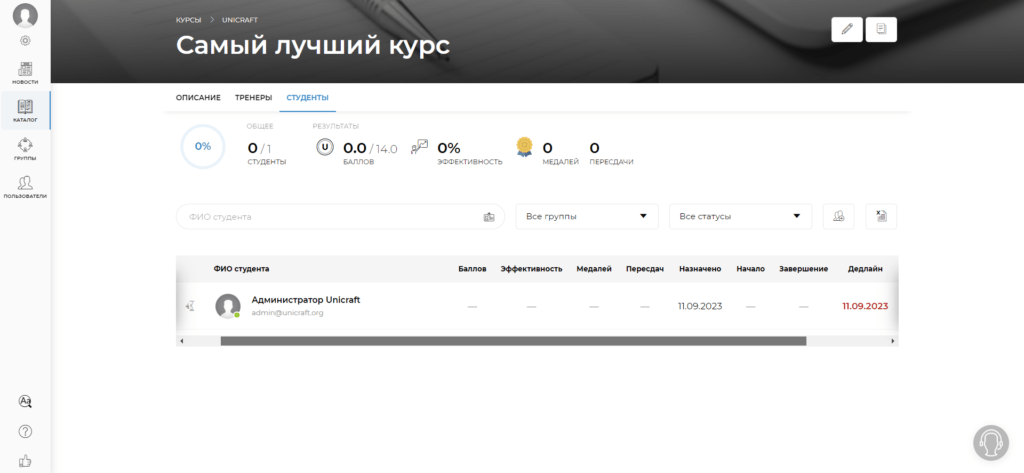
Task: Sort by Завершение column header
Action: 803,269
